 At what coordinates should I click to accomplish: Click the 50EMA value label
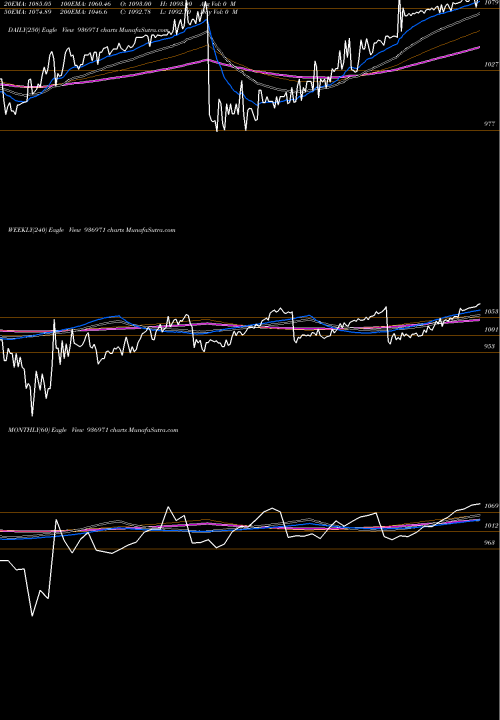(28, 12)
